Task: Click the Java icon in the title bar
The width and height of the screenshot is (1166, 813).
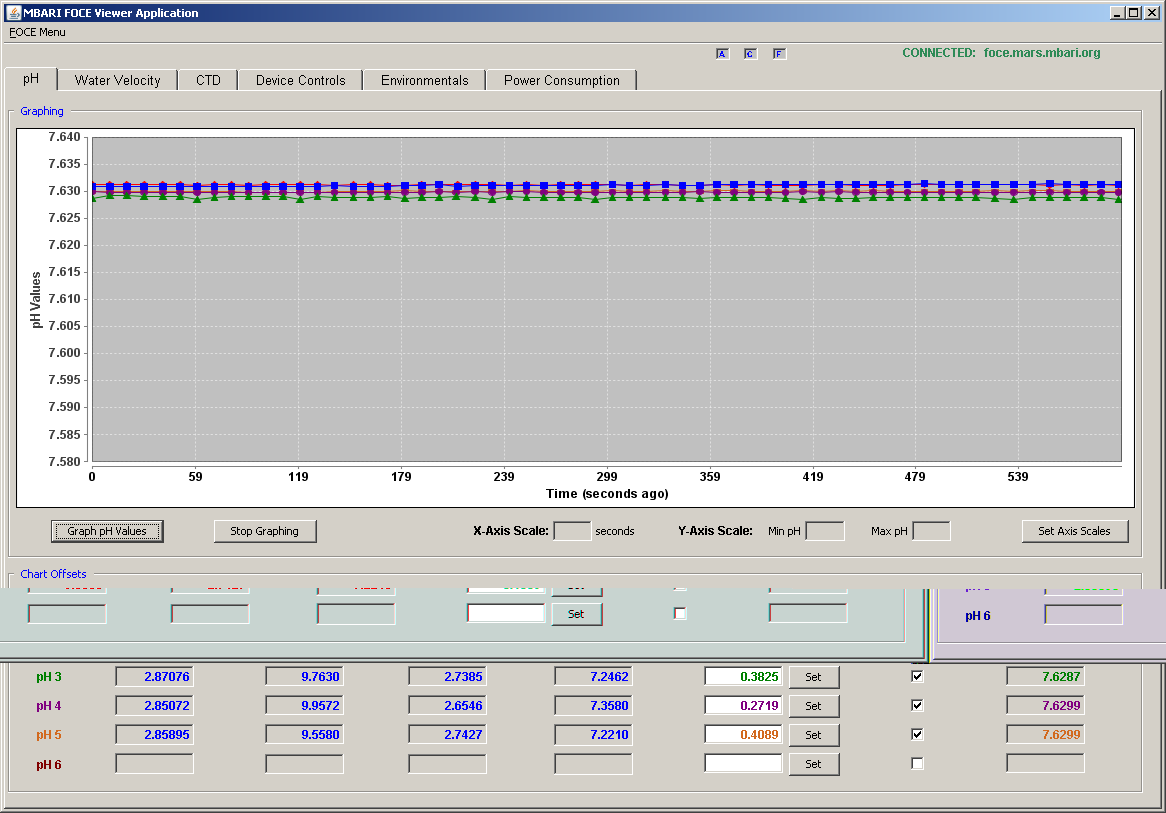Action: tap(13, 13)
